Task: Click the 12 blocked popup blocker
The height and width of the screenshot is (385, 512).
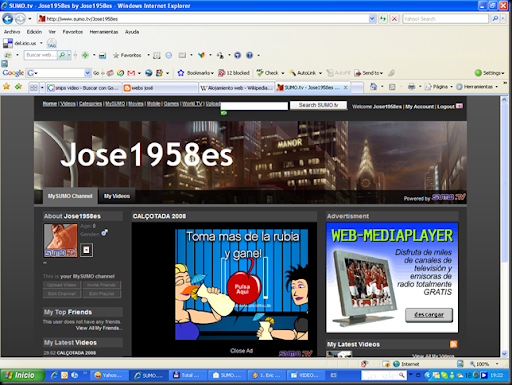Action: (x=234, y=73)
